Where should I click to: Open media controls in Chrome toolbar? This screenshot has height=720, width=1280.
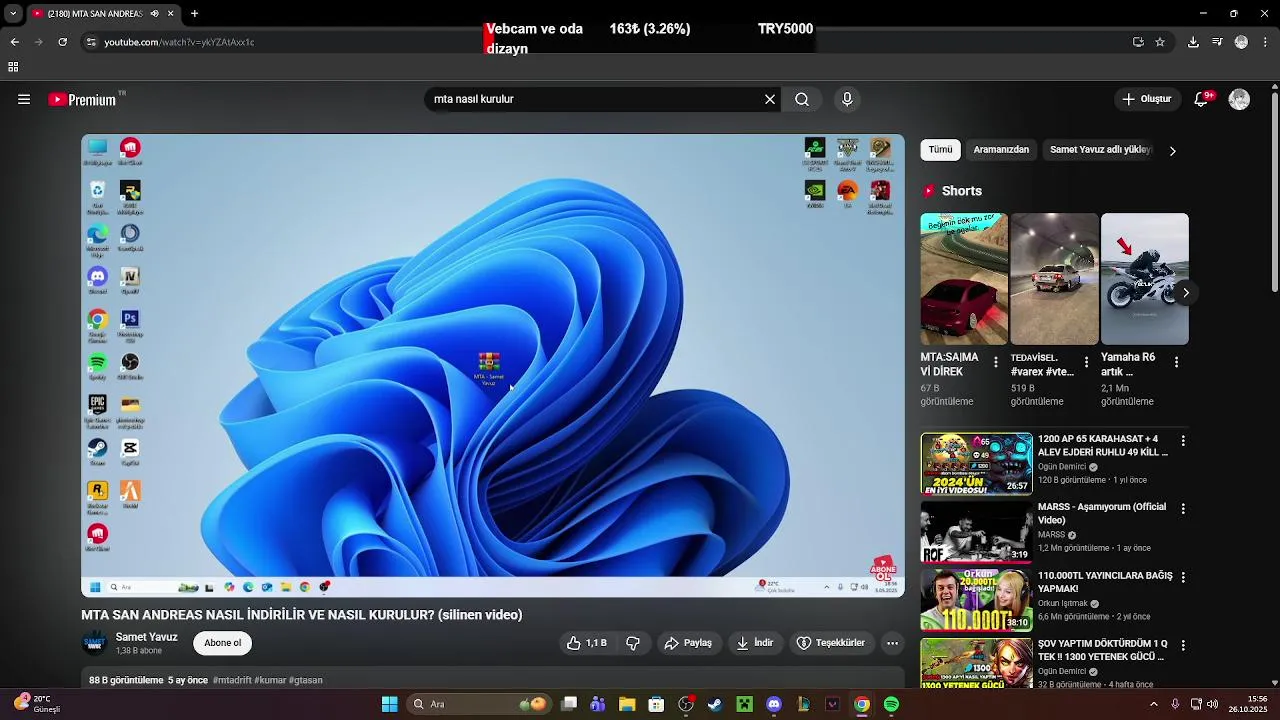pyautogui.click(x=1217, y=42)
